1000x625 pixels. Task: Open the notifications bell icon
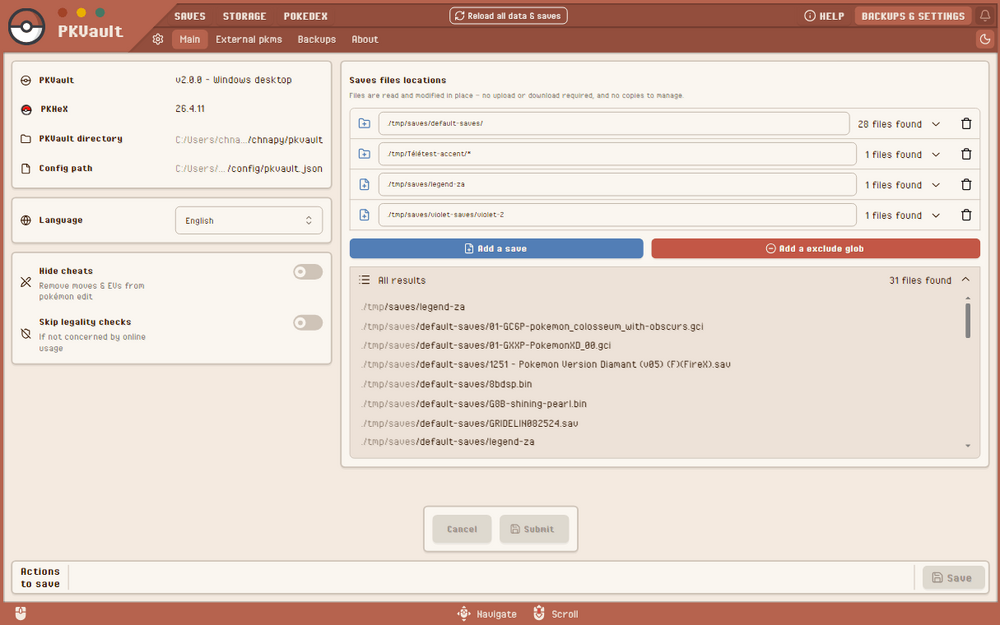coord(985,16)
